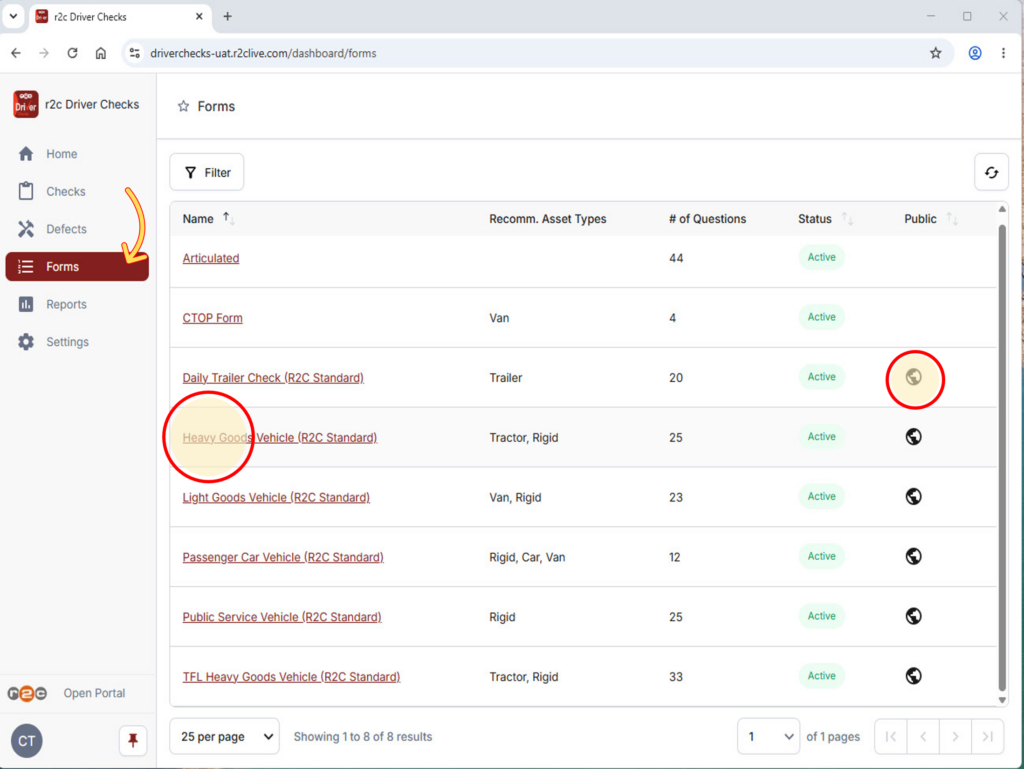Open Checks in sidebar

[x=77, y=191]
